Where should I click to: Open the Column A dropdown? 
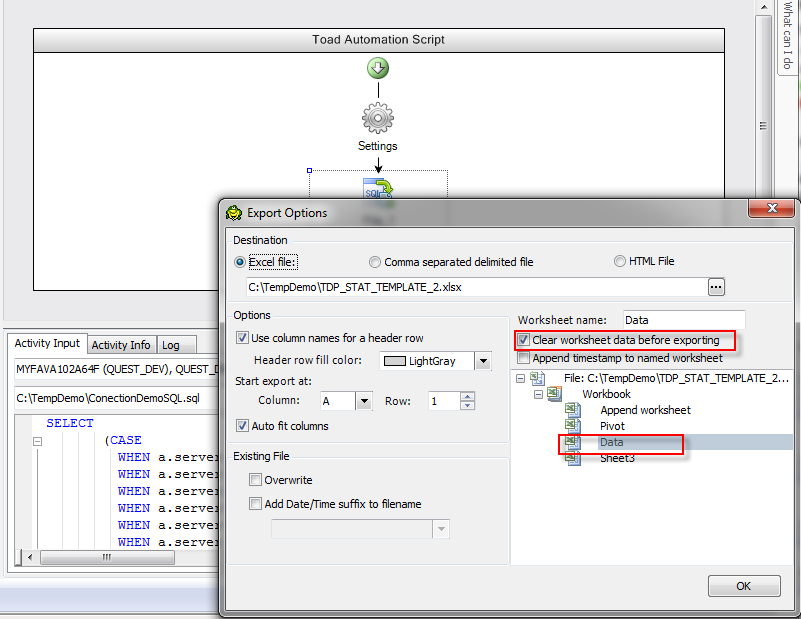point(364,401)
